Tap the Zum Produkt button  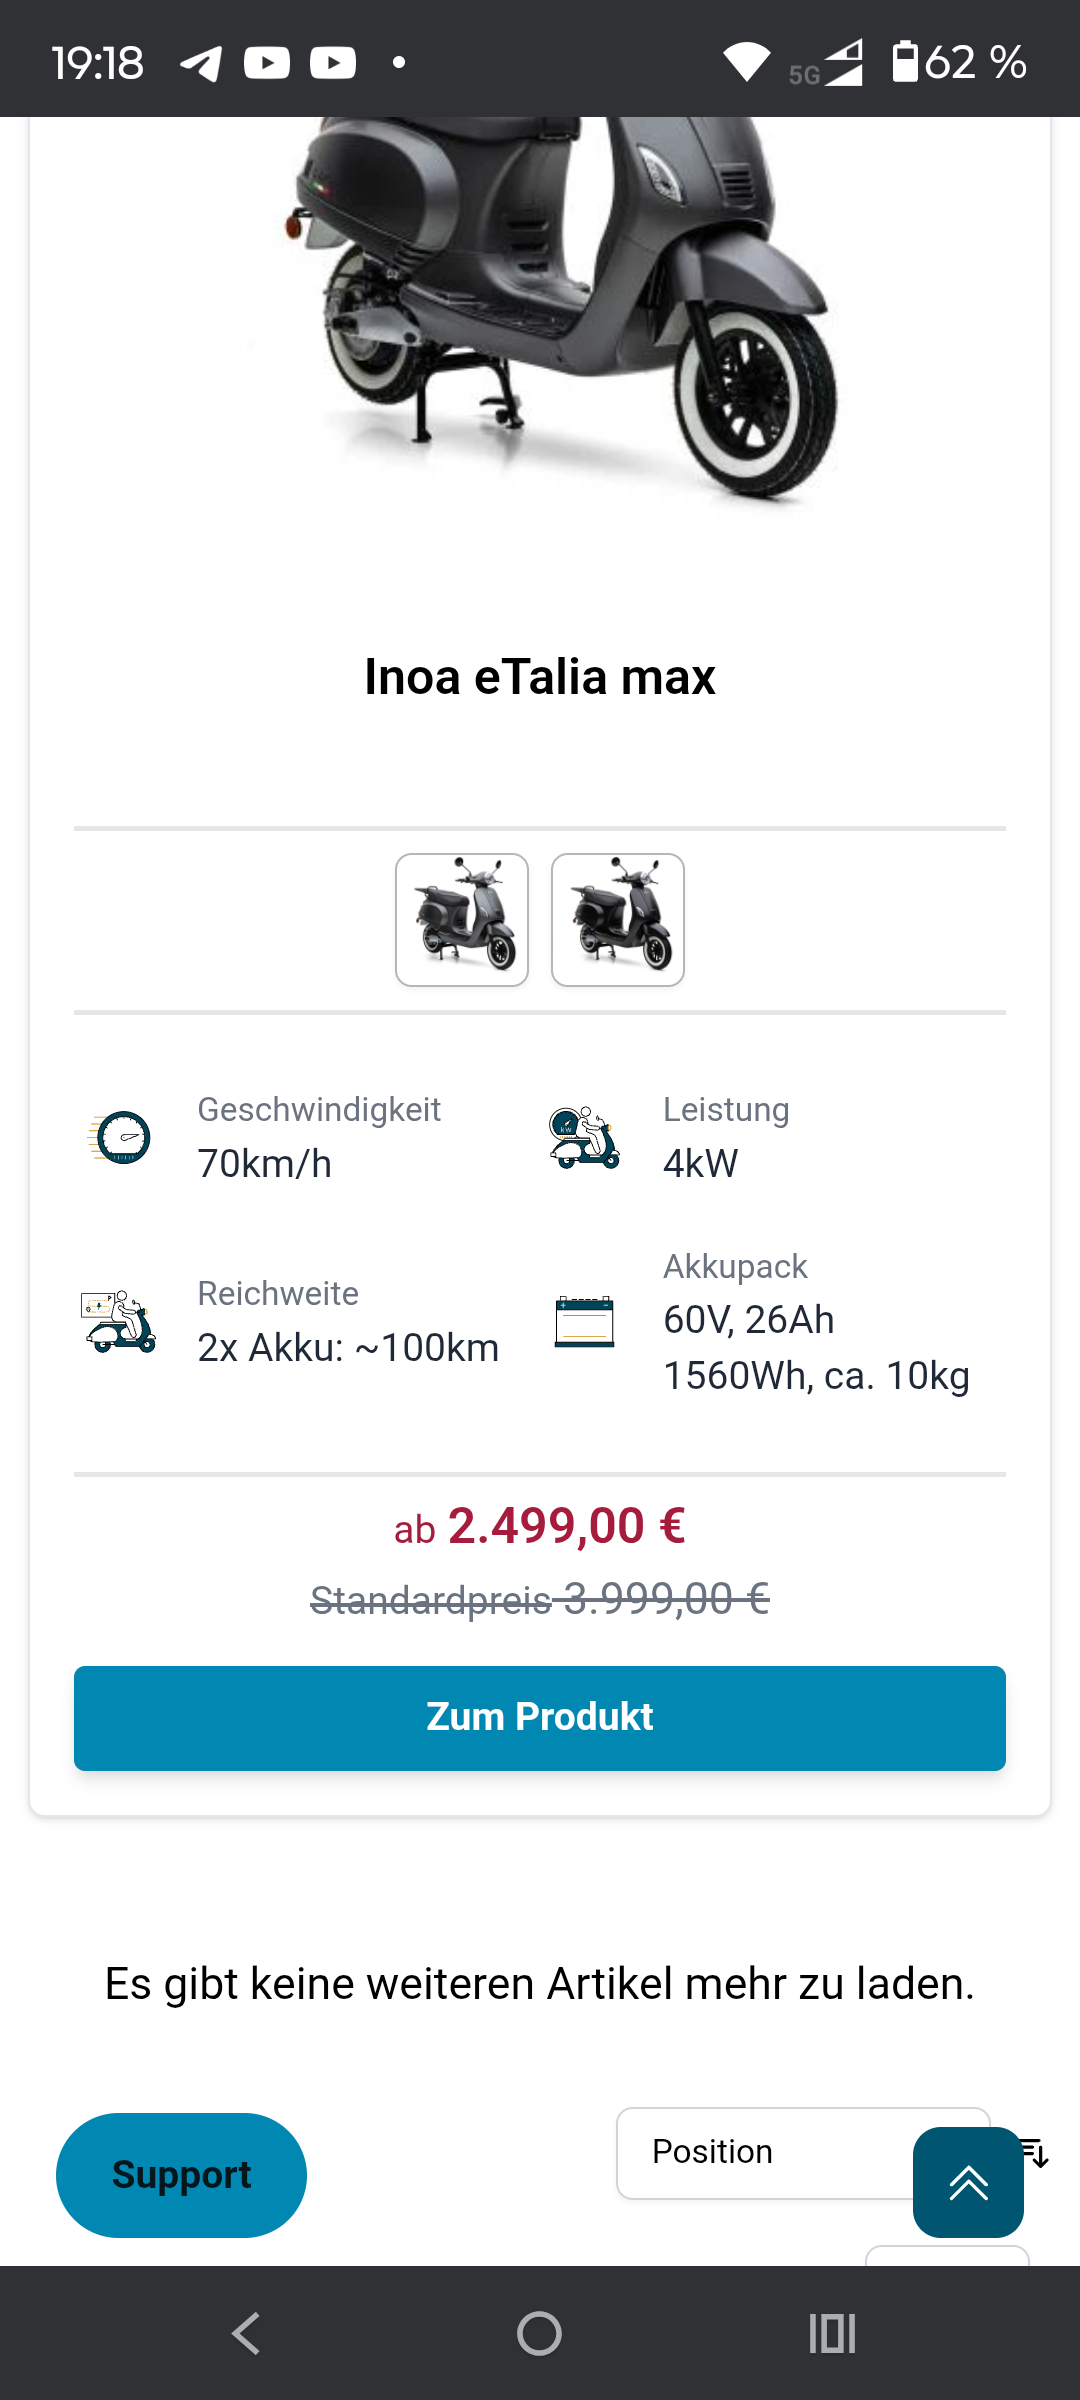pyautogui.click(x=540, y=1718)
